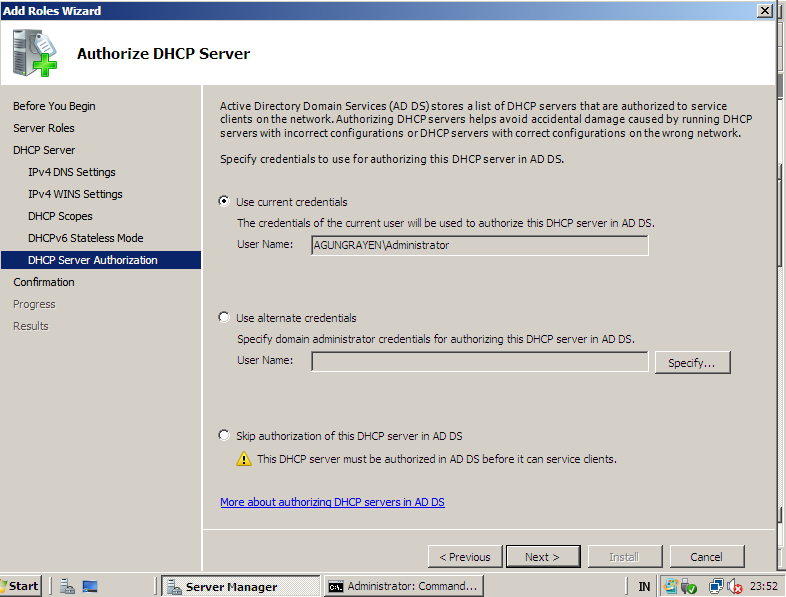Select Skip authorization of this DHCP server
This screenshot has width=786, height=597.
pos(224,435)
